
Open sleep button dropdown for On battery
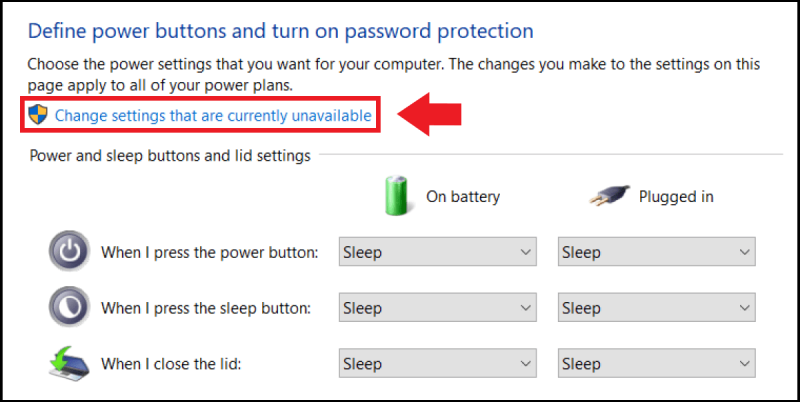438,308
